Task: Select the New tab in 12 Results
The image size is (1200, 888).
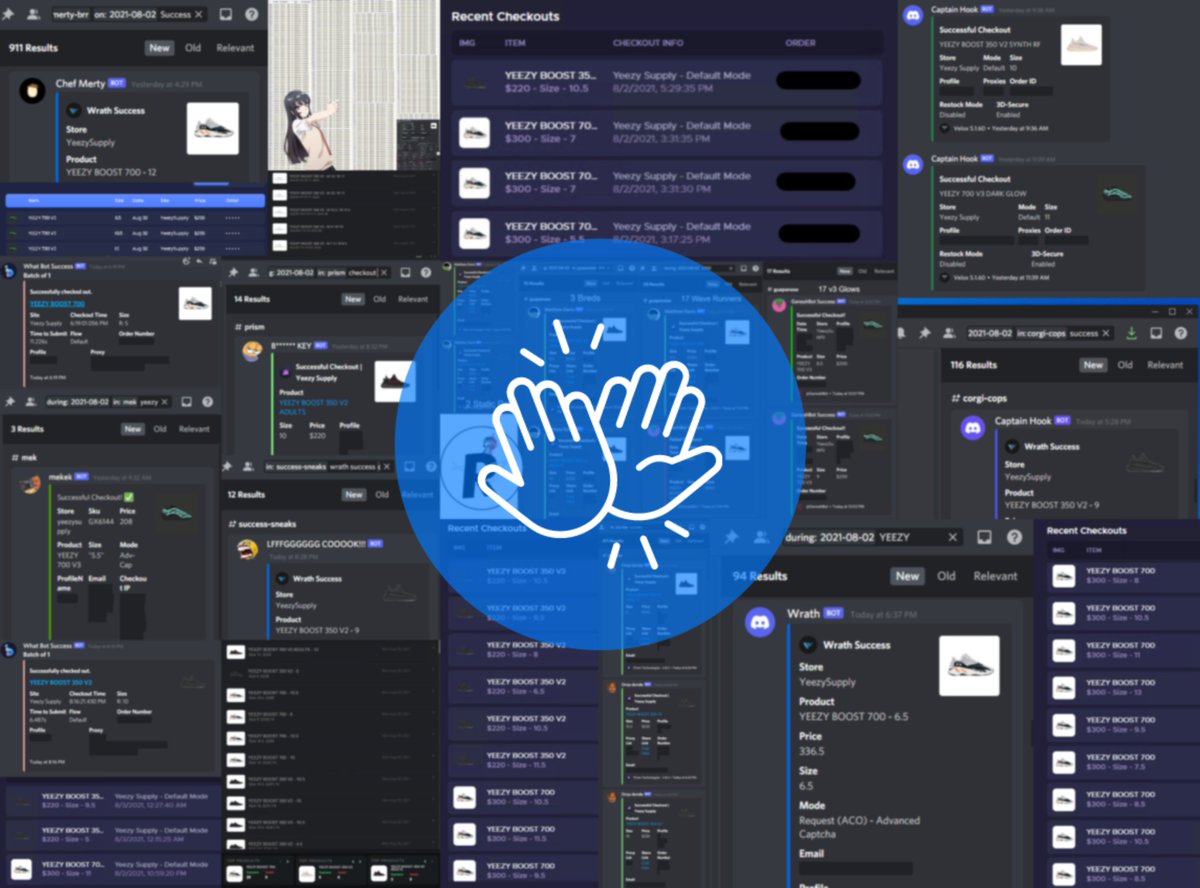Action: [353, 494]
